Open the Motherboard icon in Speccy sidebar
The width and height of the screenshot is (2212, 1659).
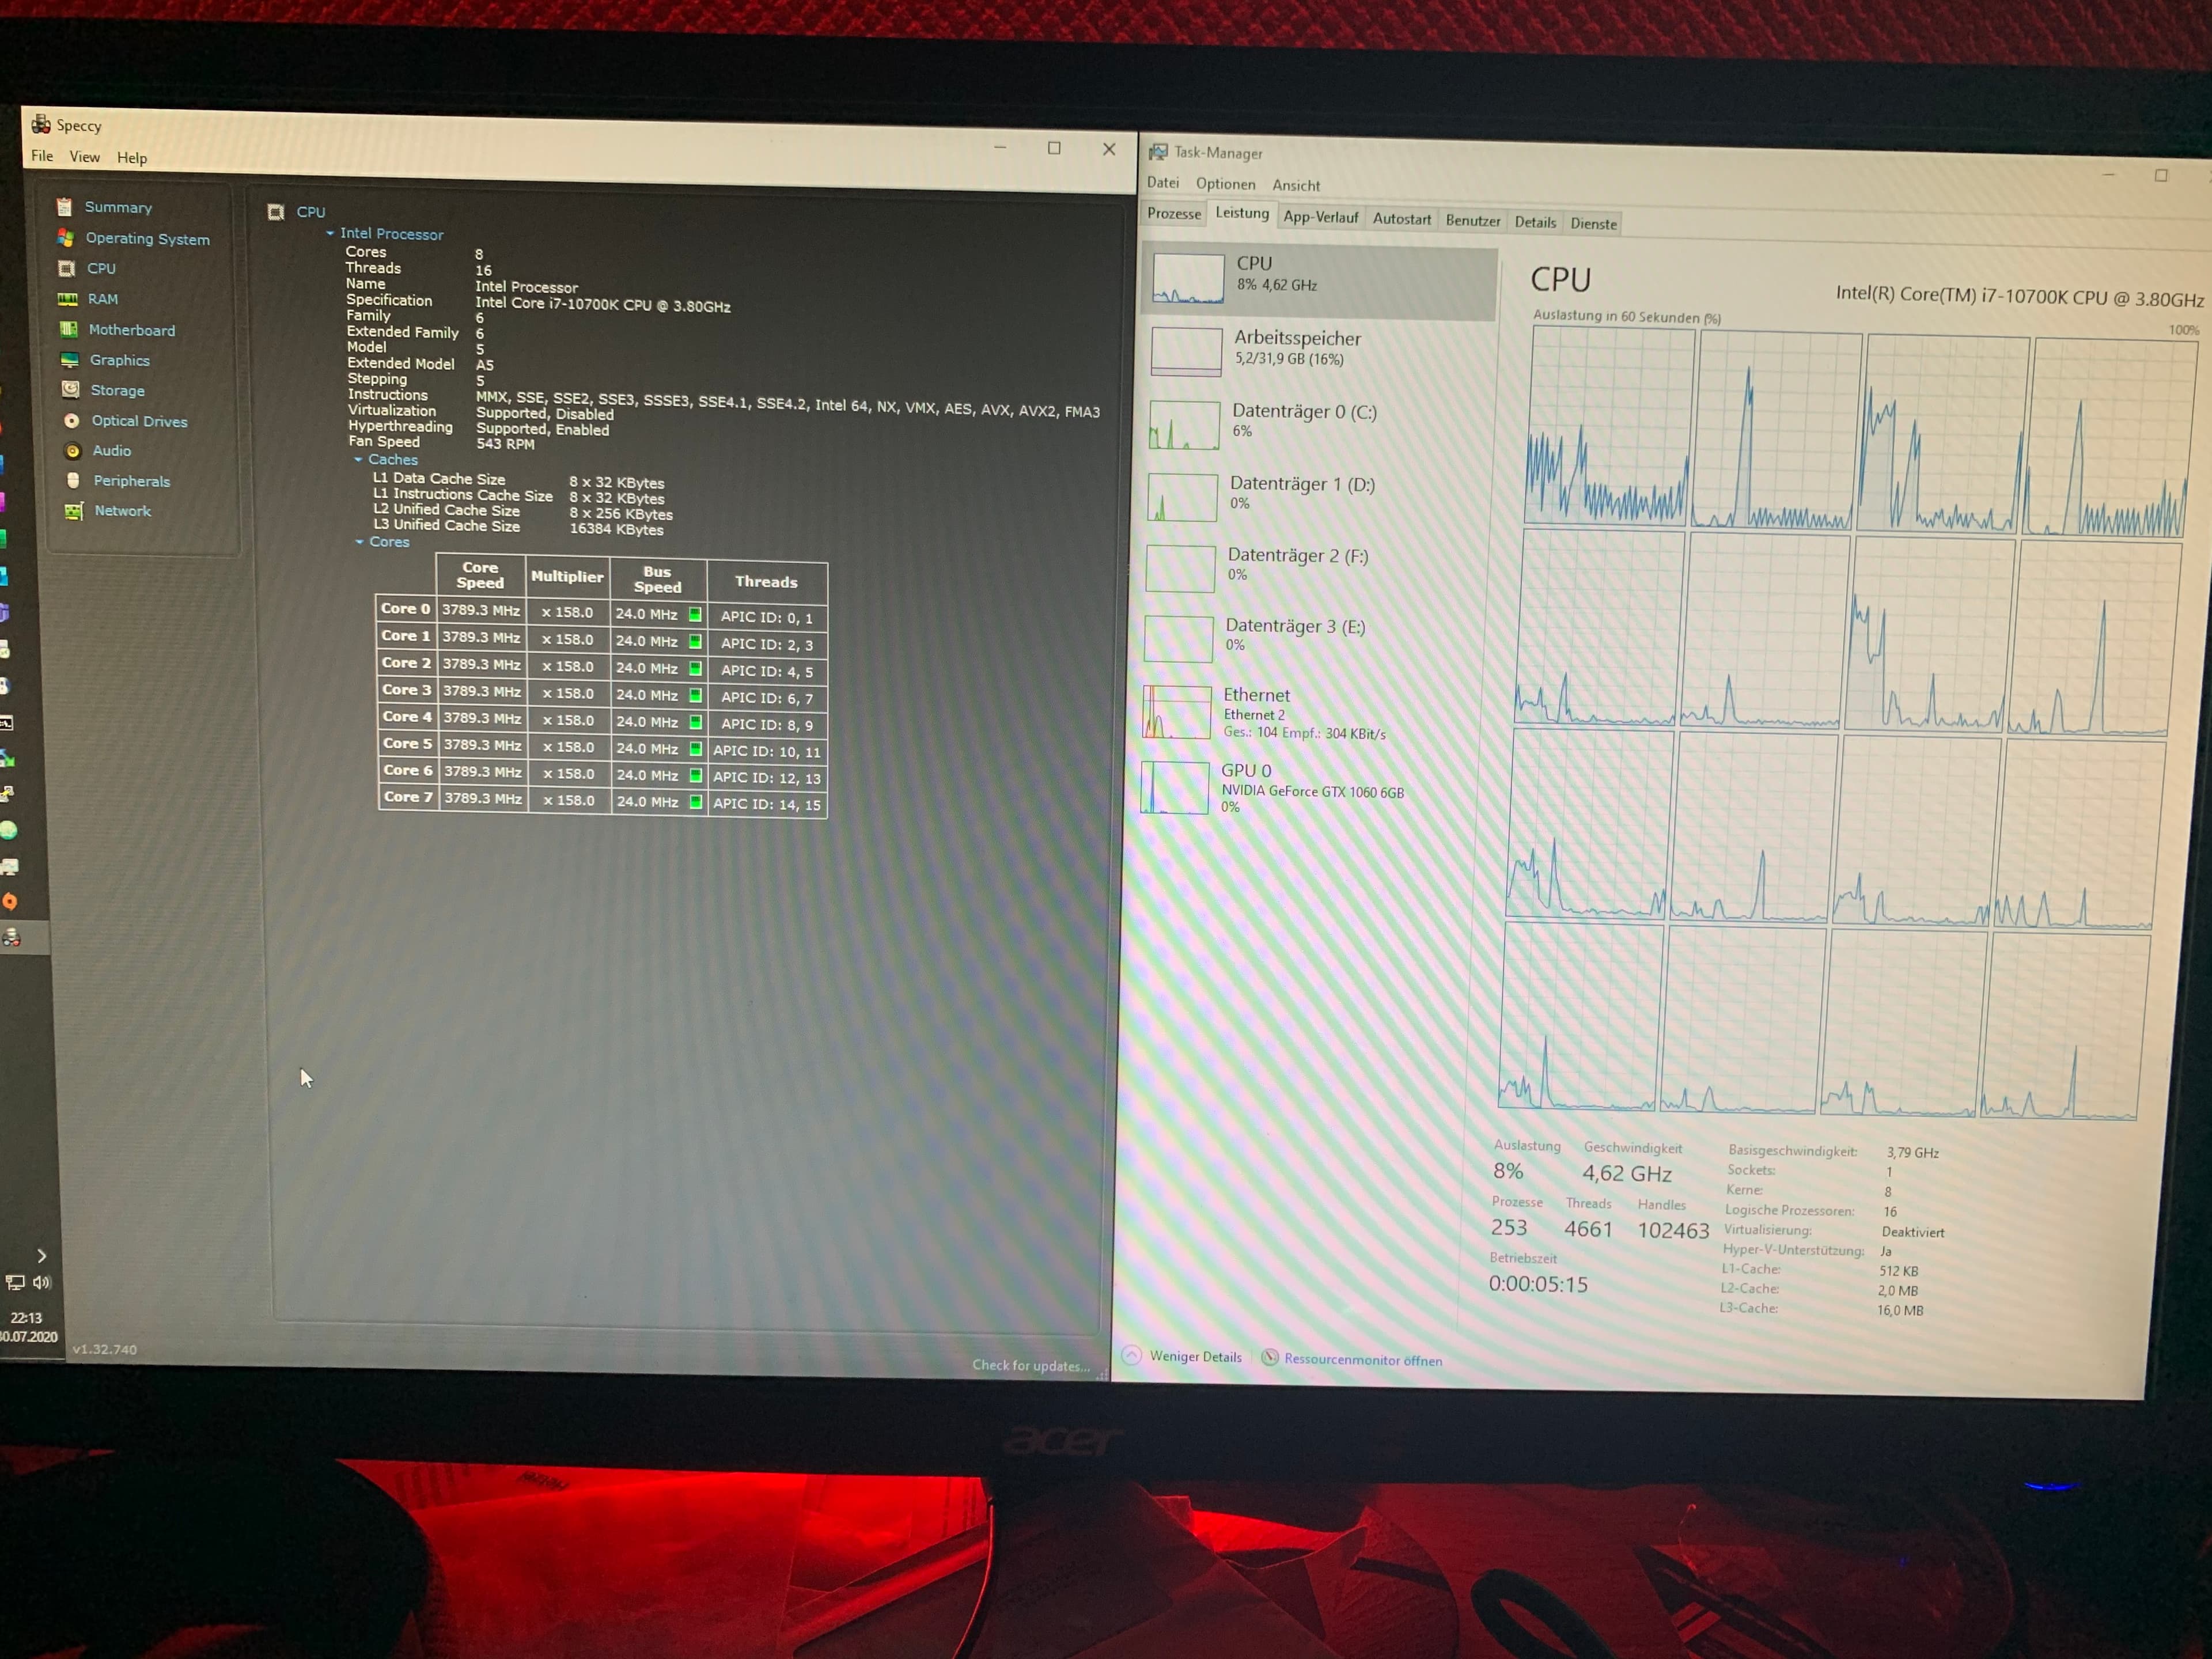[x=69, y=329]
